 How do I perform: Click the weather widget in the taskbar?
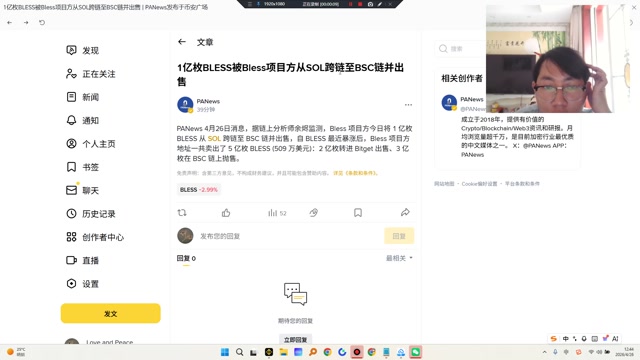[16, 352]
